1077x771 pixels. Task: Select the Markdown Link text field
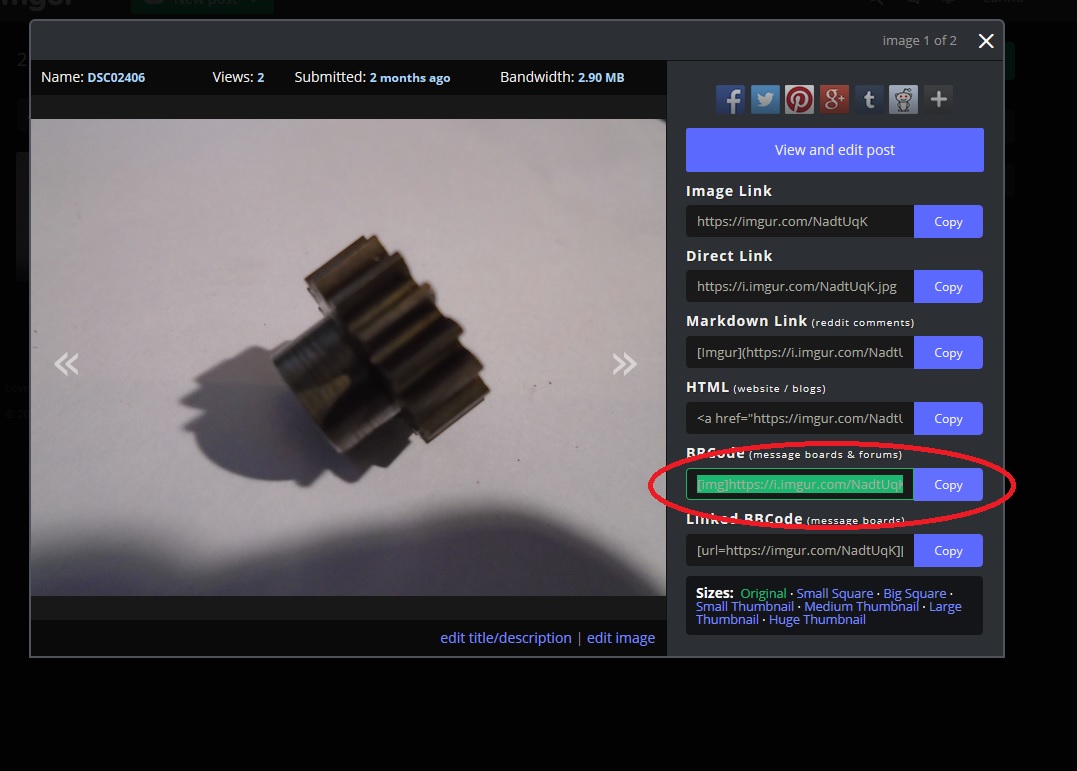[800, 353]
